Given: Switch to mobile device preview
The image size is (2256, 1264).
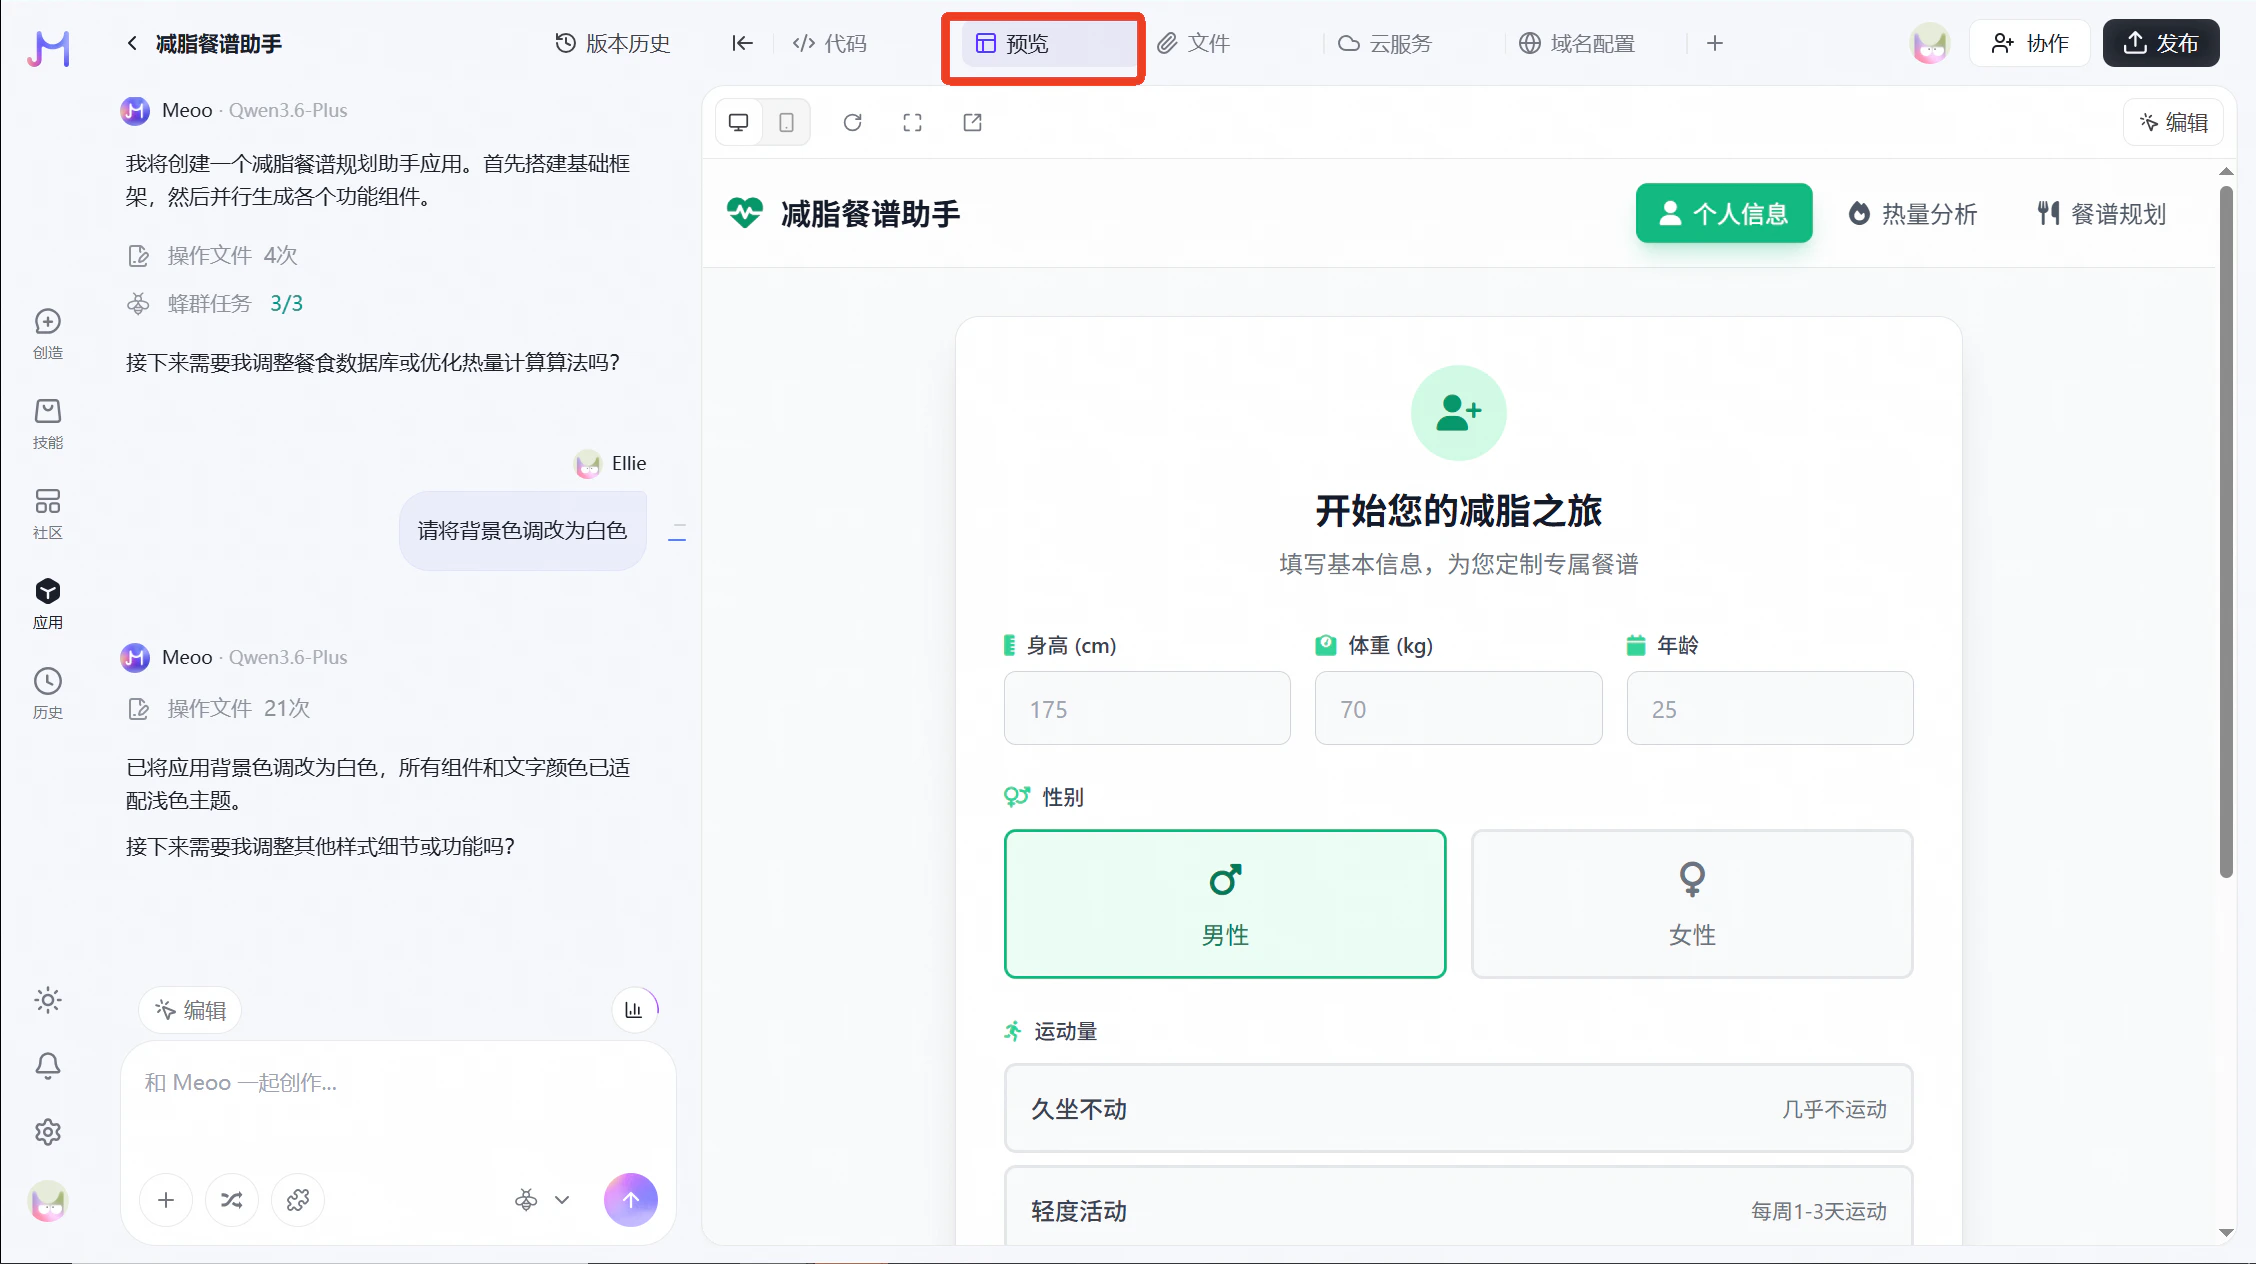Looking at the screenshot, I should (786, 122).
